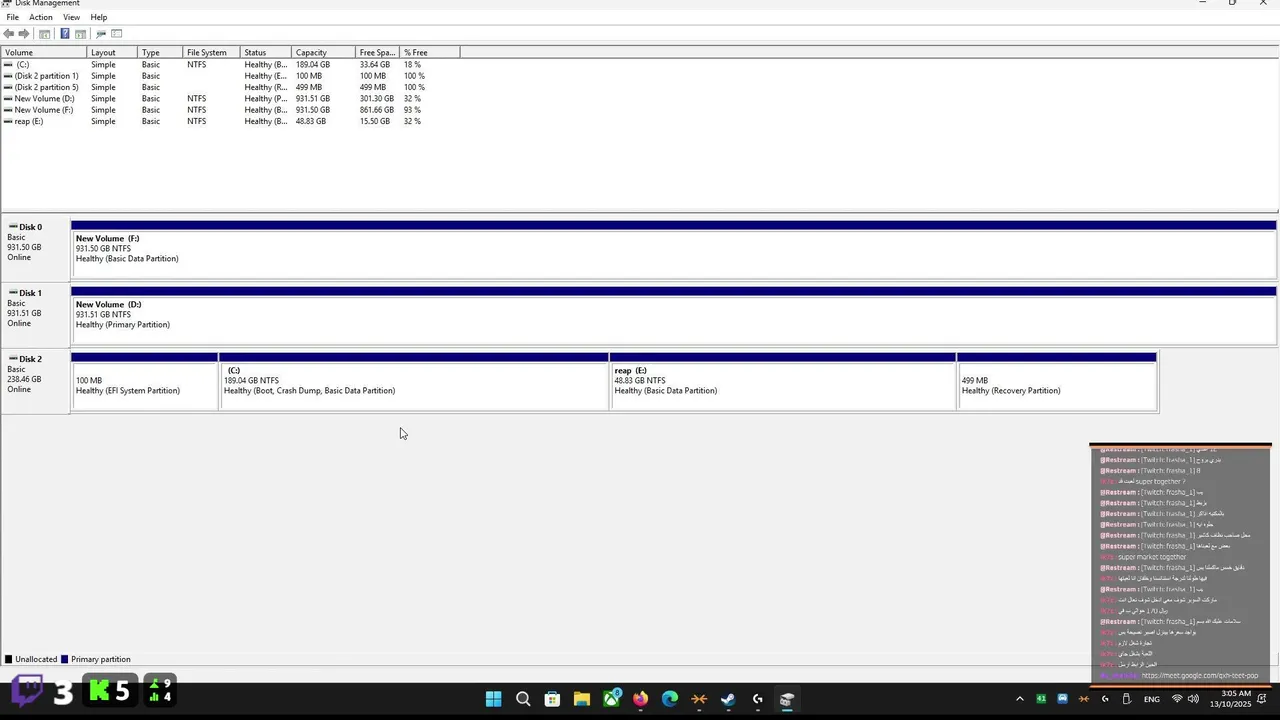Open File Explorer from taskbar
Viewport: 1280px width, 720px height.
[582, 699]
